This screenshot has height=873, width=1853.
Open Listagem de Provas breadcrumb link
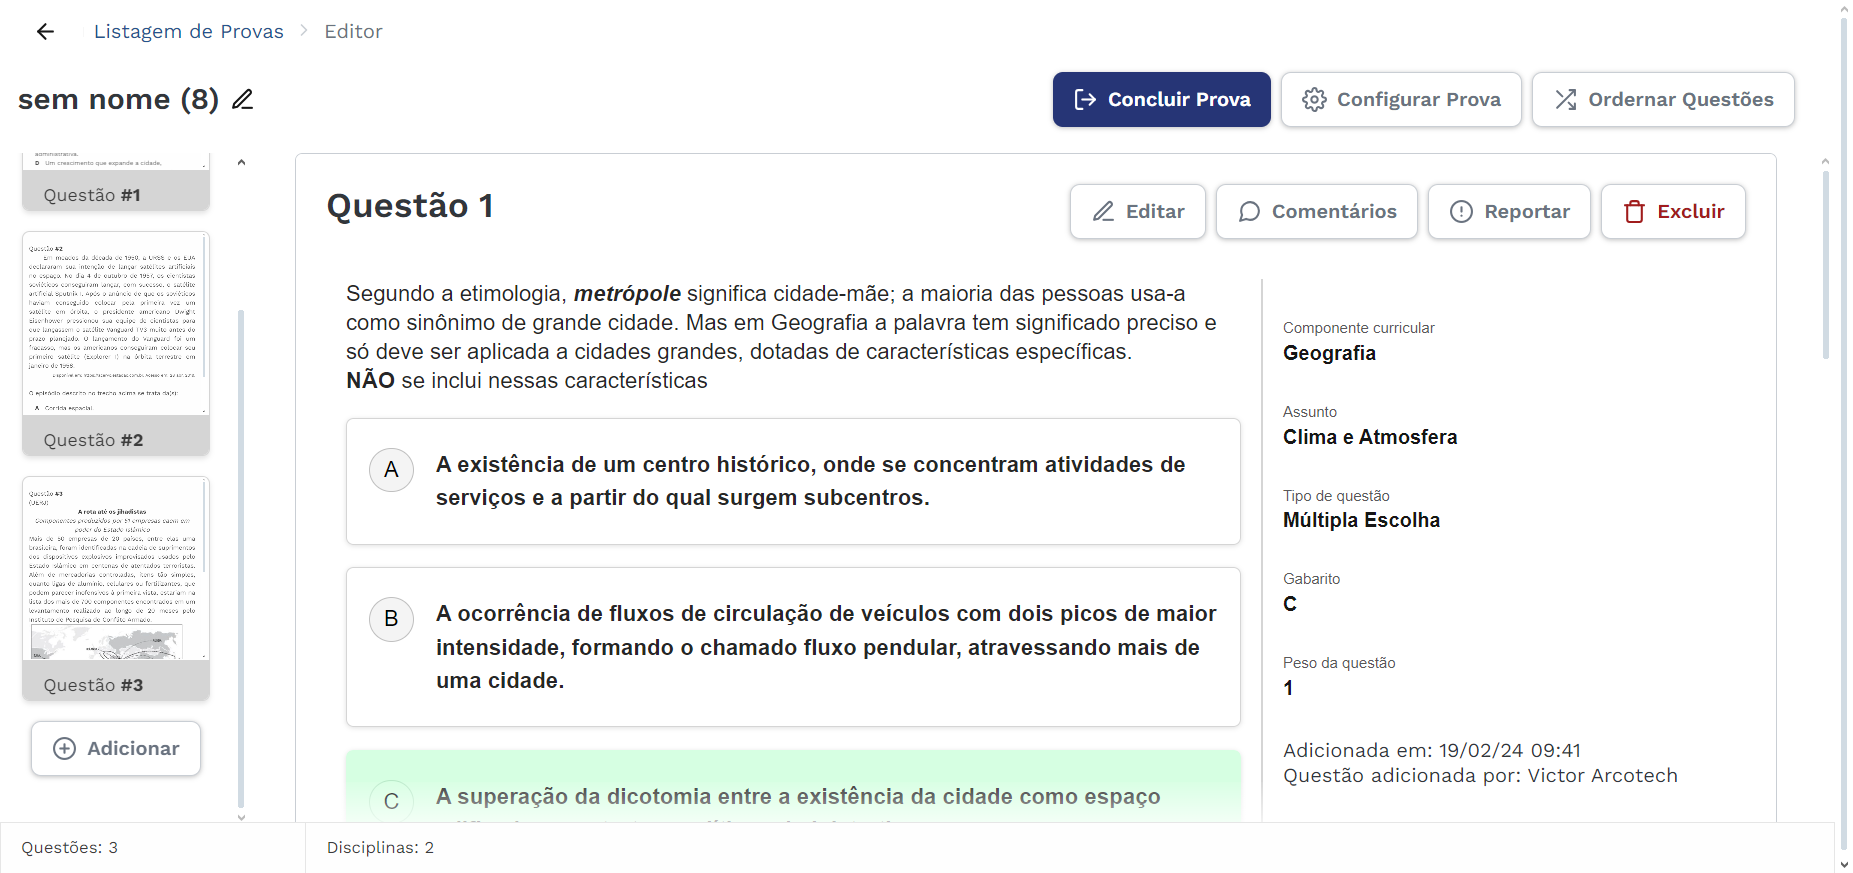pyautogui.click(x=188, y=31)
